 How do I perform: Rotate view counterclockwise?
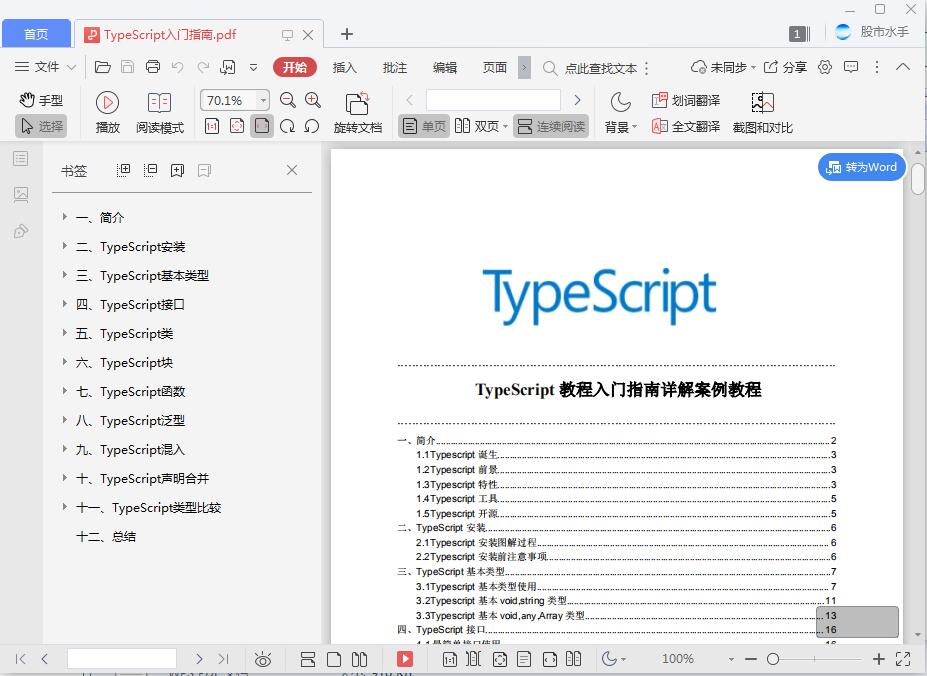[312, 126]
